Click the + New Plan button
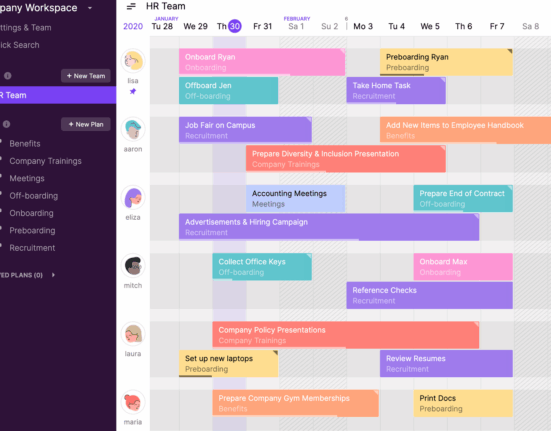Screen dimensions: 551x431 [x=86, y=124]
